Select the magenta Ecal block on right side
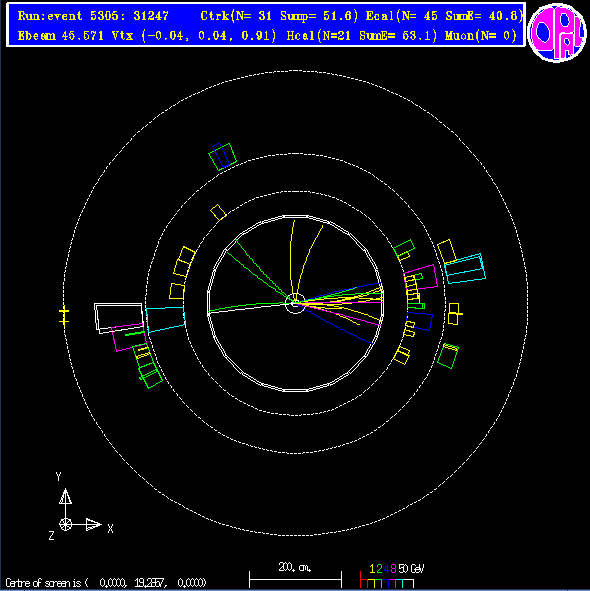 click(421, 277)
